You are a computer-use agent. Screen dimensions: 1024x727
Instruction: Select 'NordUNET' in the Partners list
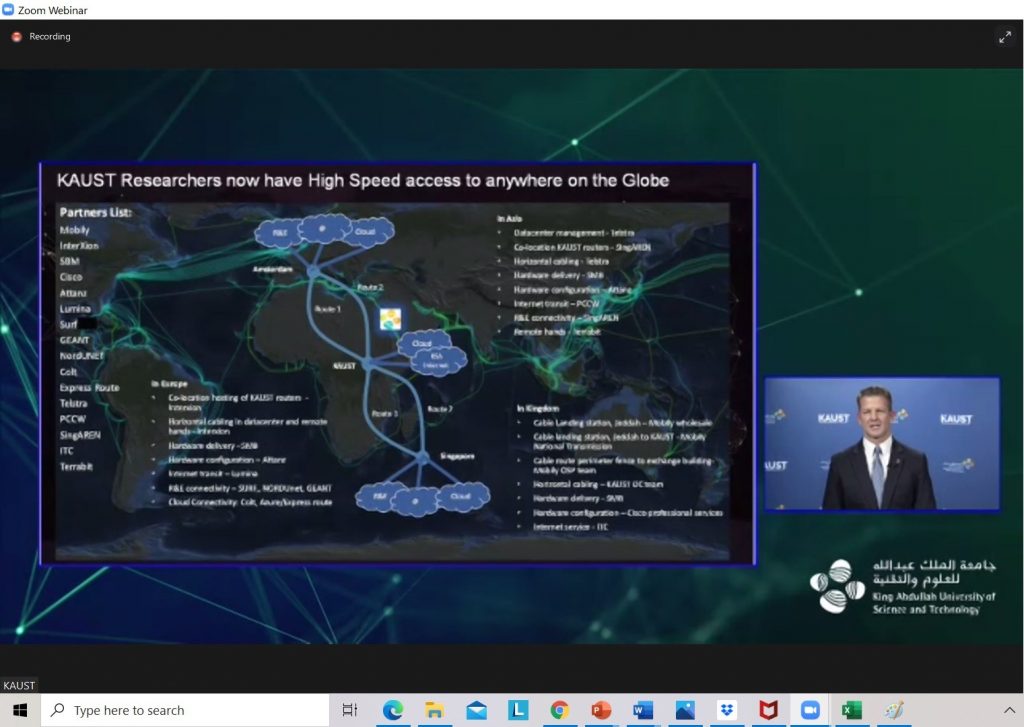click(82, 356)
